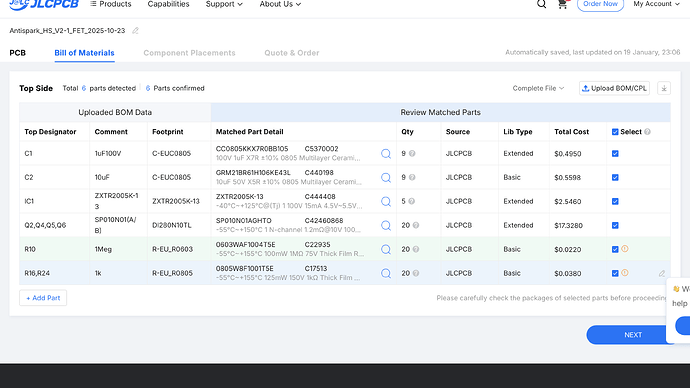Click the help icon beside Select header

click(647, 132)
